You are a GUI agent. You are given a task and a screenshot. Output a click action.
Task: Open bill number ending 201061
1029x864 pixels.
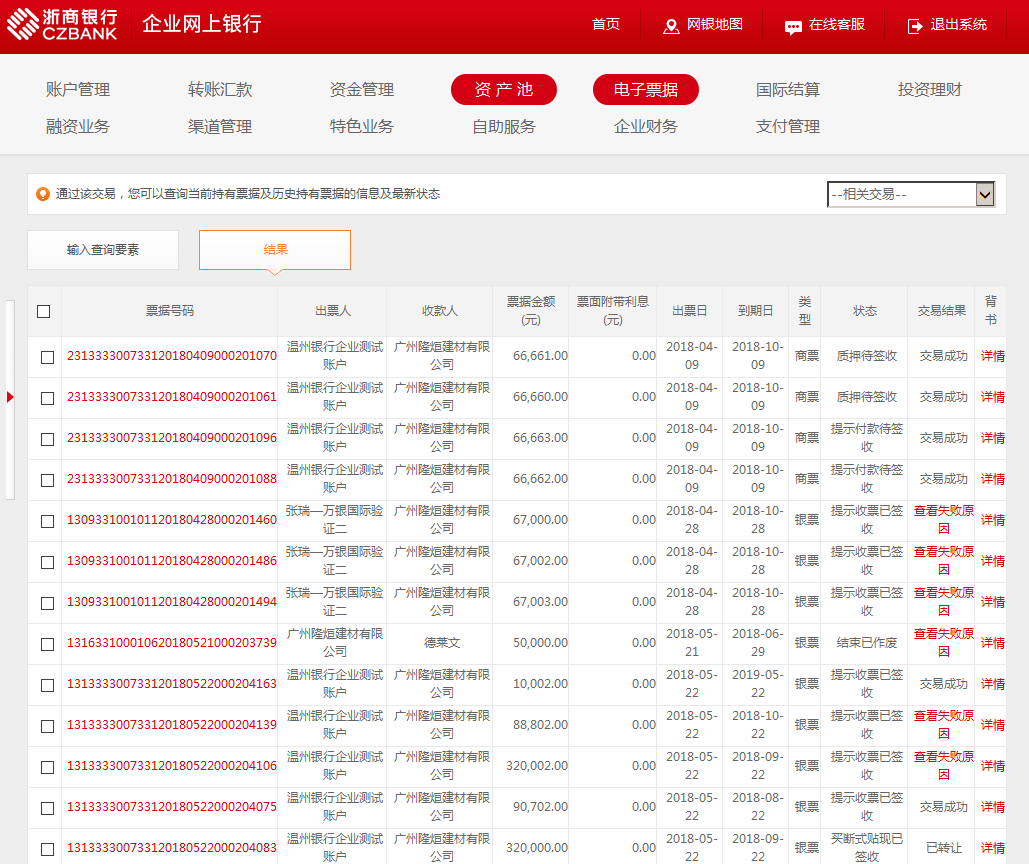(172, 397)
